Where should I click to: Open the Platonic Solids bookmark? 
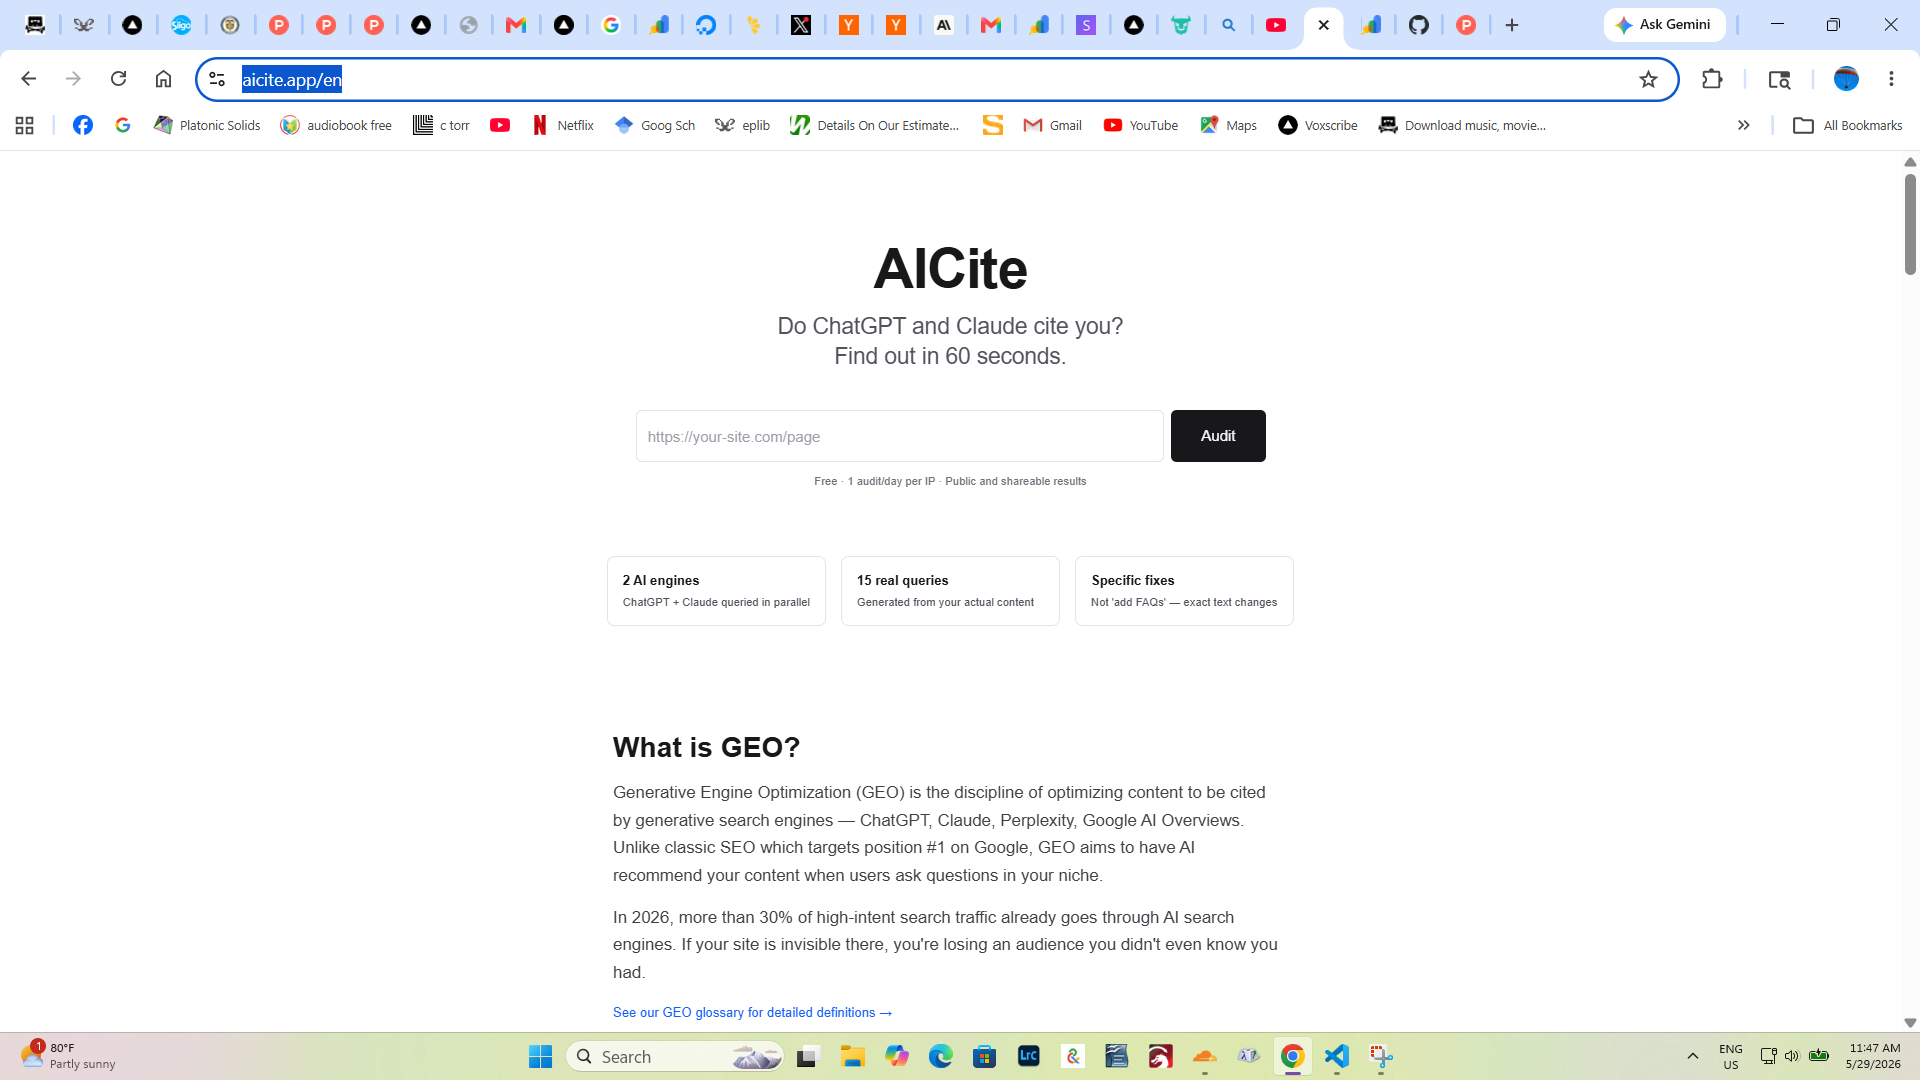click(x=207, y=125)
